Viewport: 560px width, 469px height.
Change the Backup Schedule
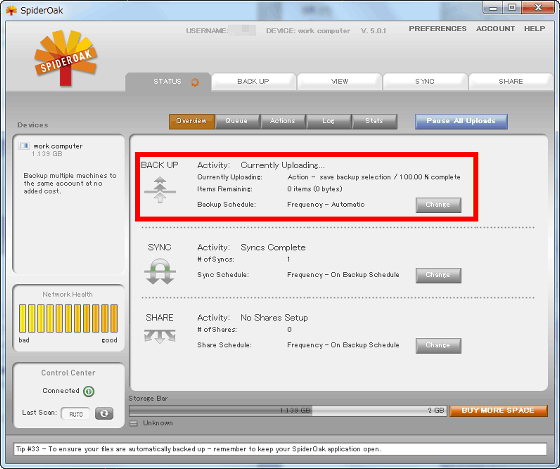438,205
